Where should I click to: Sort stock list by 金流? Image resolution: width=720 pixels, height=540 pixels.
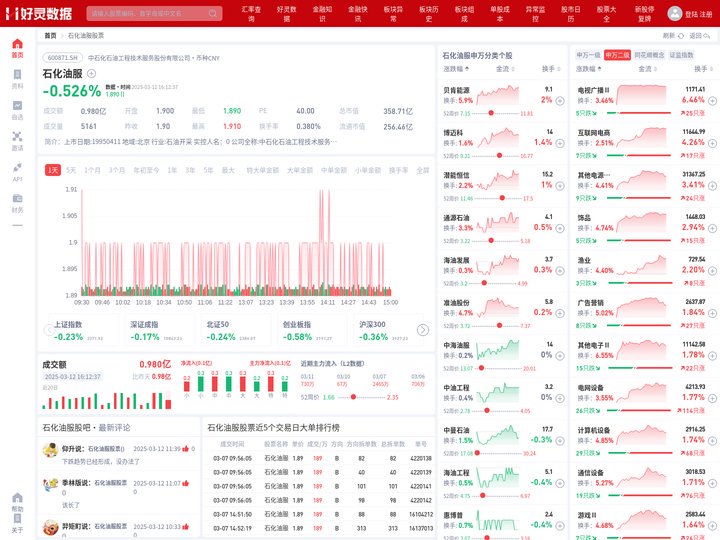pos(505,69)
